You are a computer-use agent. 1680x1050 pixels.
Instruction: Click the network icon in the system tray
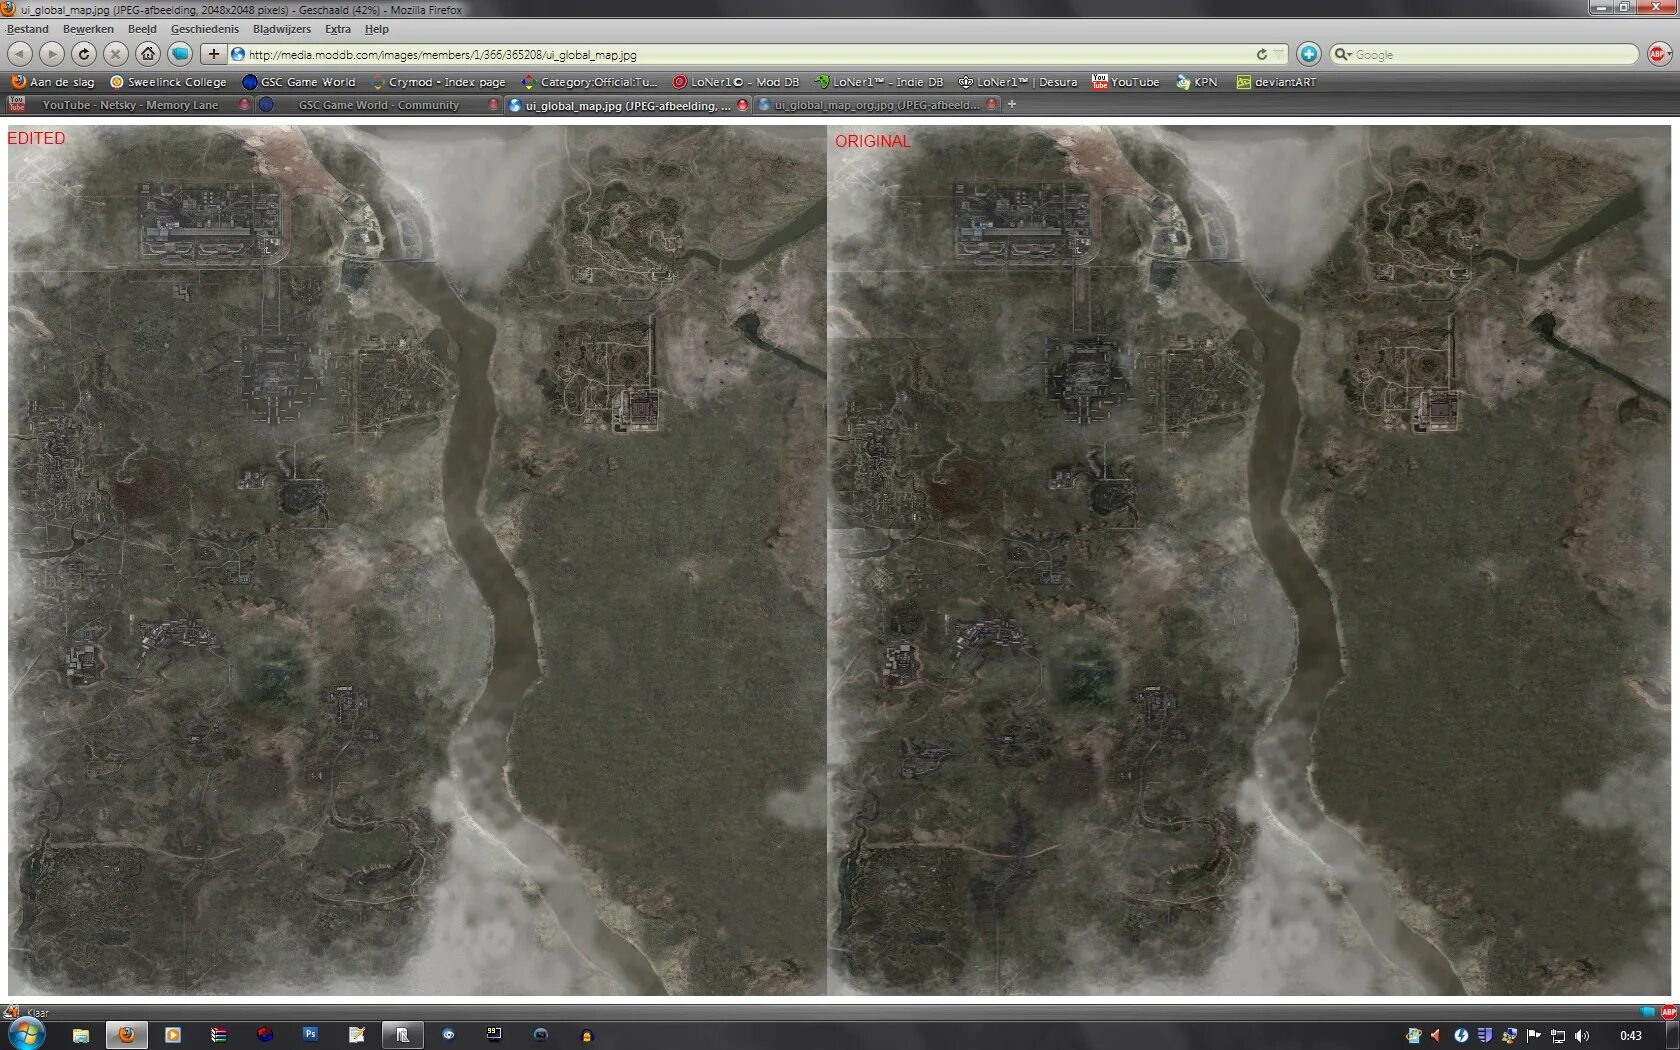coord(1558,1035)
